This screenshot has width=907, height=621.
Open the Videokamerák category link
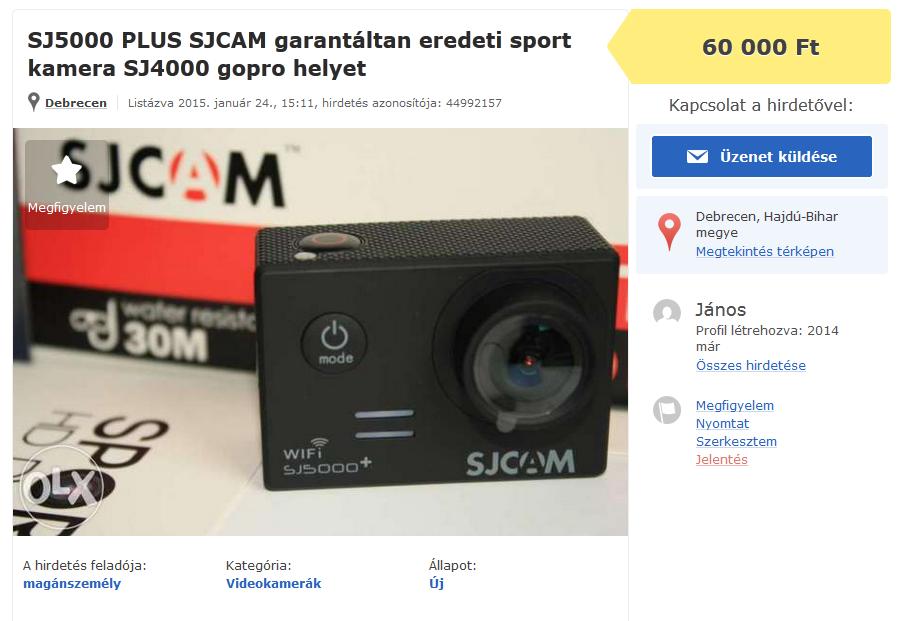coord(273,583)
